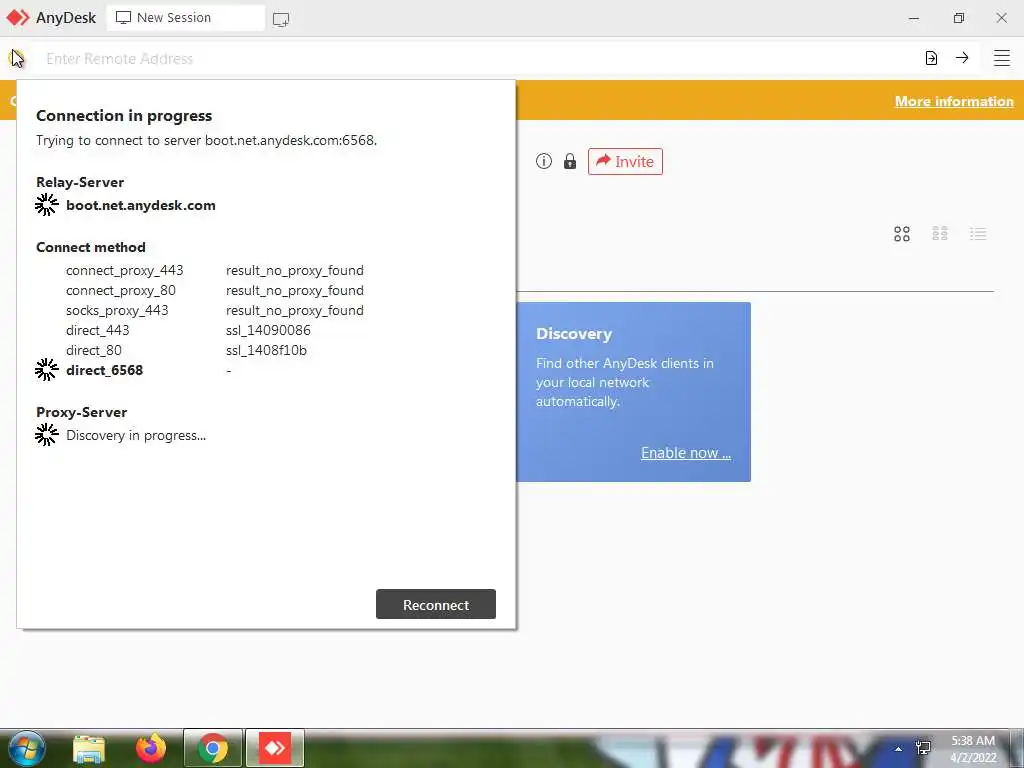Viewport: 1024px width, 768px height.
Task: Click the spinner next to boot.net.anydesk.com
Action: click(46, 205)
